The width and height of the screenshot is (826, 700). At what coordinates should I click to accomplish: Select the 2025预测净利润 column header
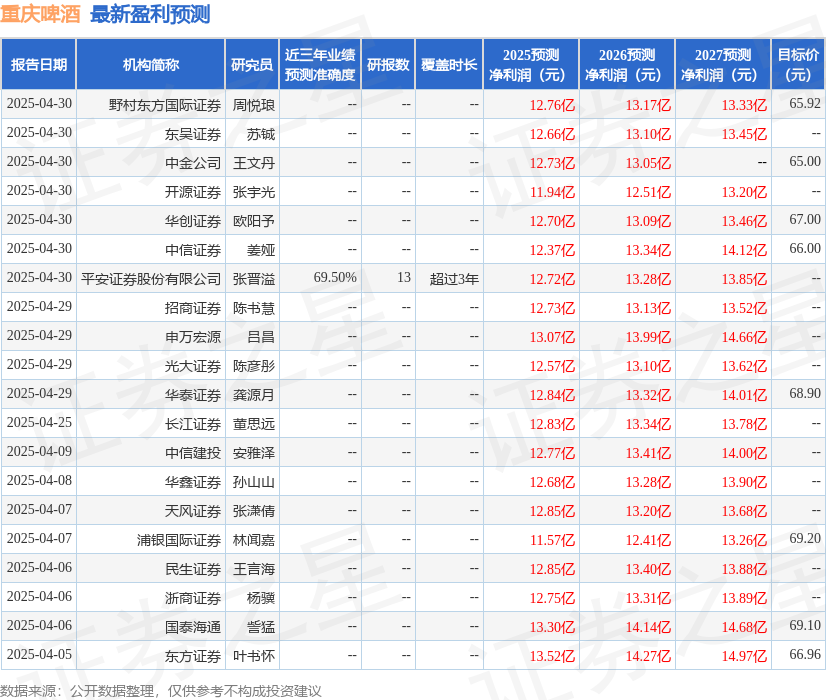coord(531,64)
